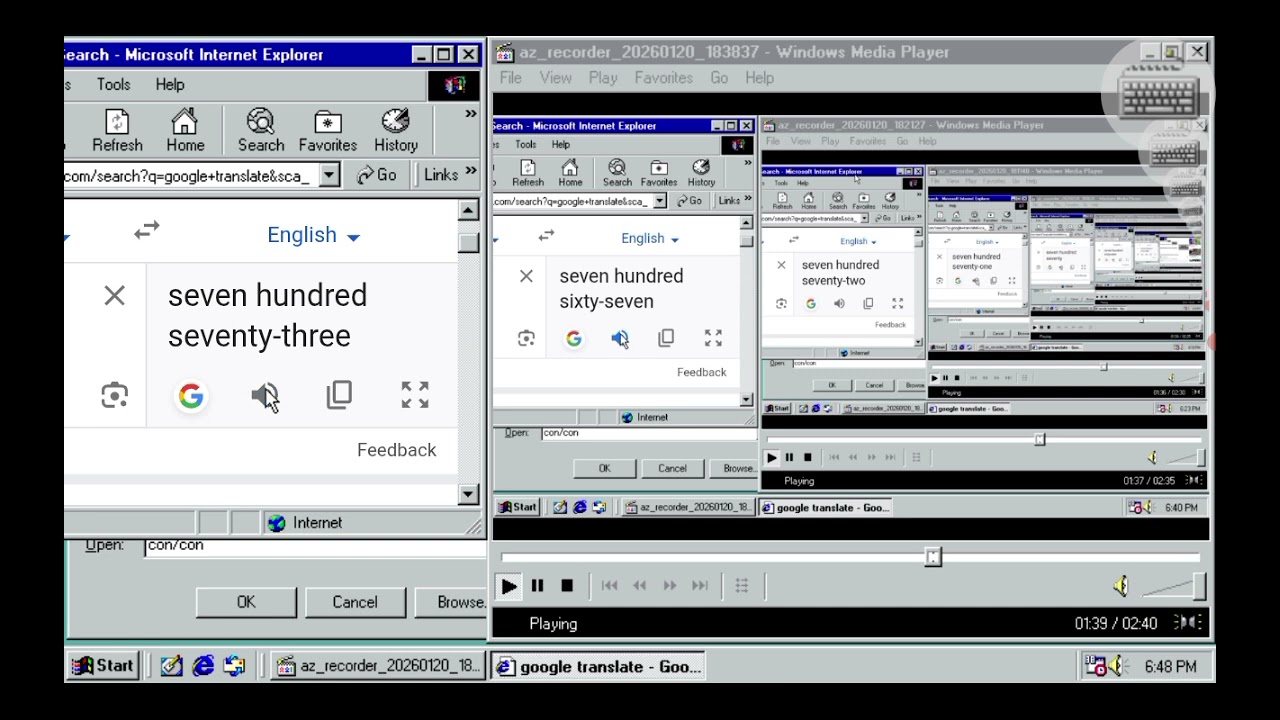Swap languages in the largest Google Translate panel
Image resolution: width=1280 pixels, height=720 pixels.
[147, 231]
